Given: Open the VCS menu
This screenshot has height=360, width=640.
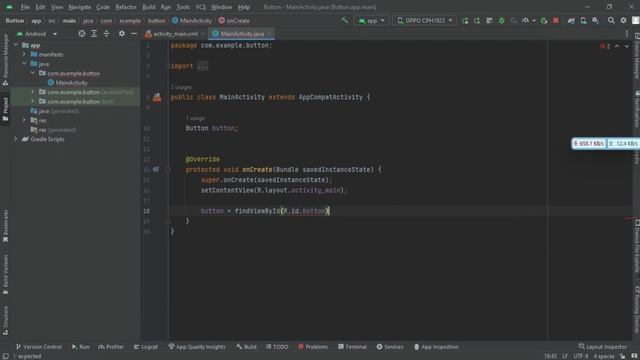Looking at the screenshot, I should point(200,7).
